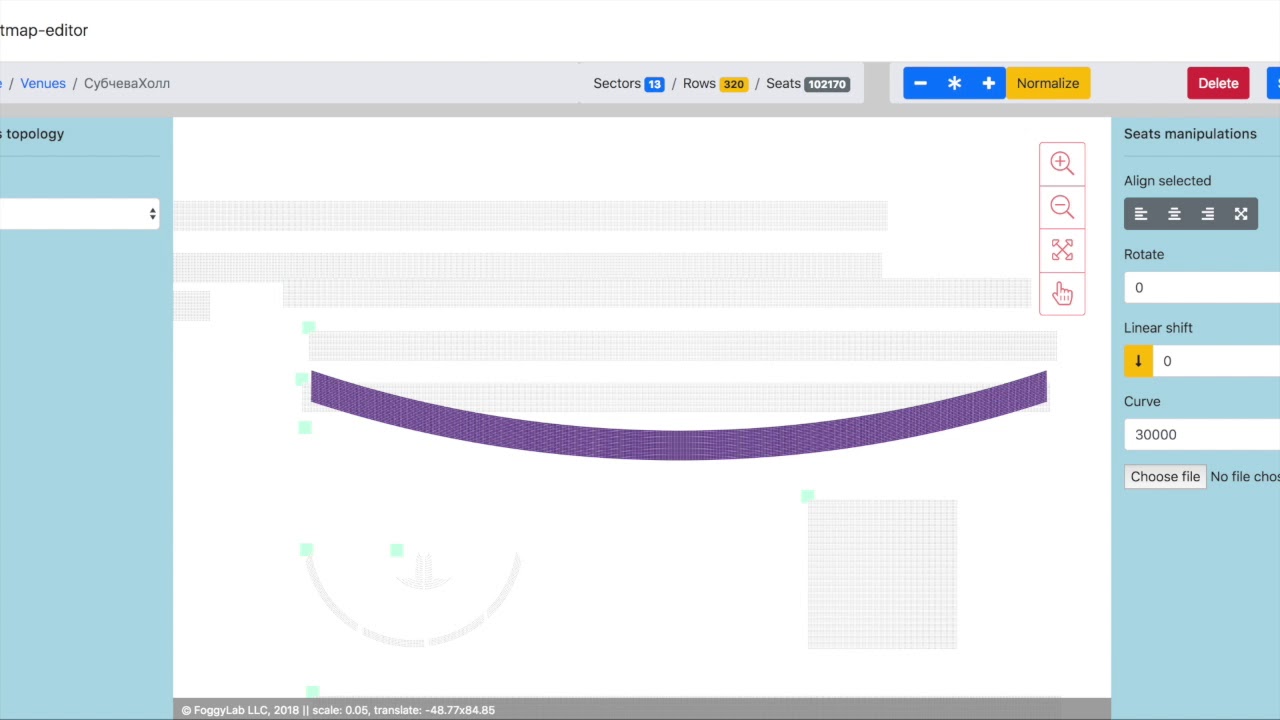Zoom in on the seat map canvas
Image resolution: width=1280 pixels, height=720 pixels.
[1062, 163]
